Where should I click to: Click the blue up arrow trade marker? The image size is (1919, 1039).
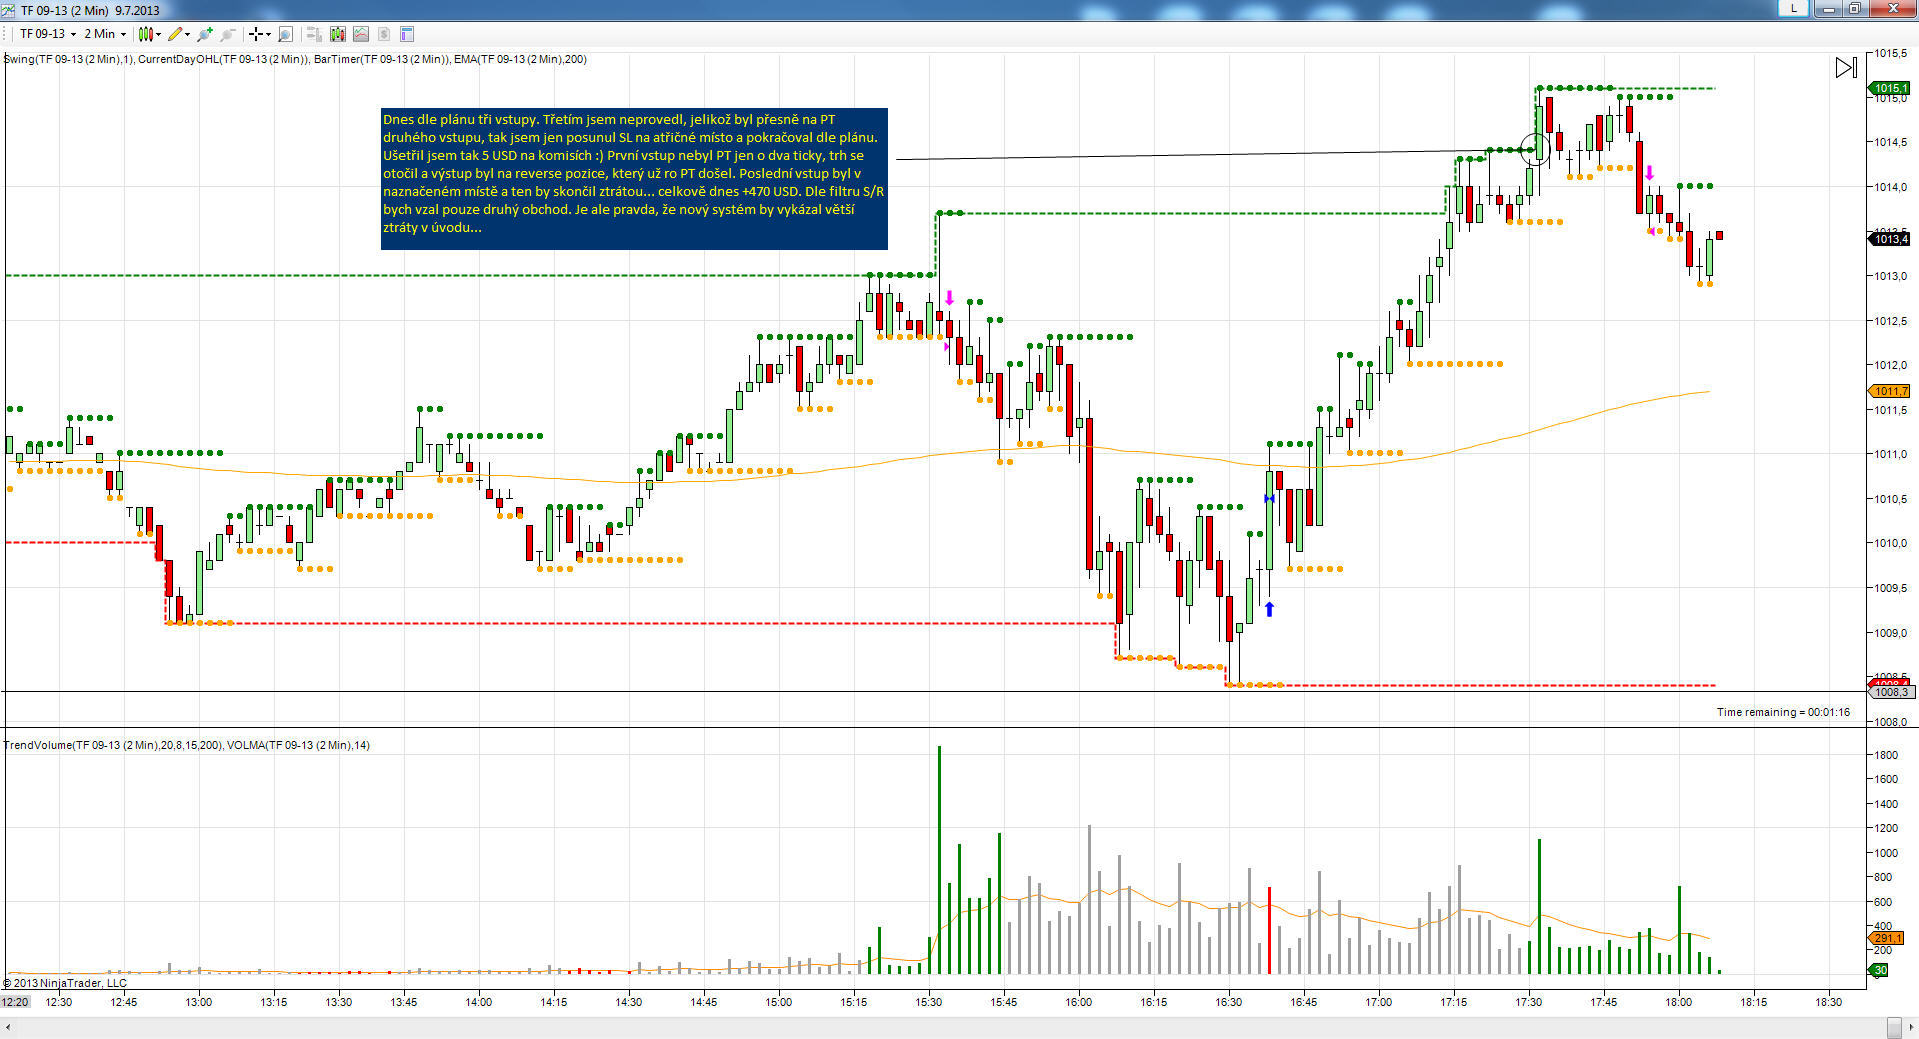[x=1269, y=608]
